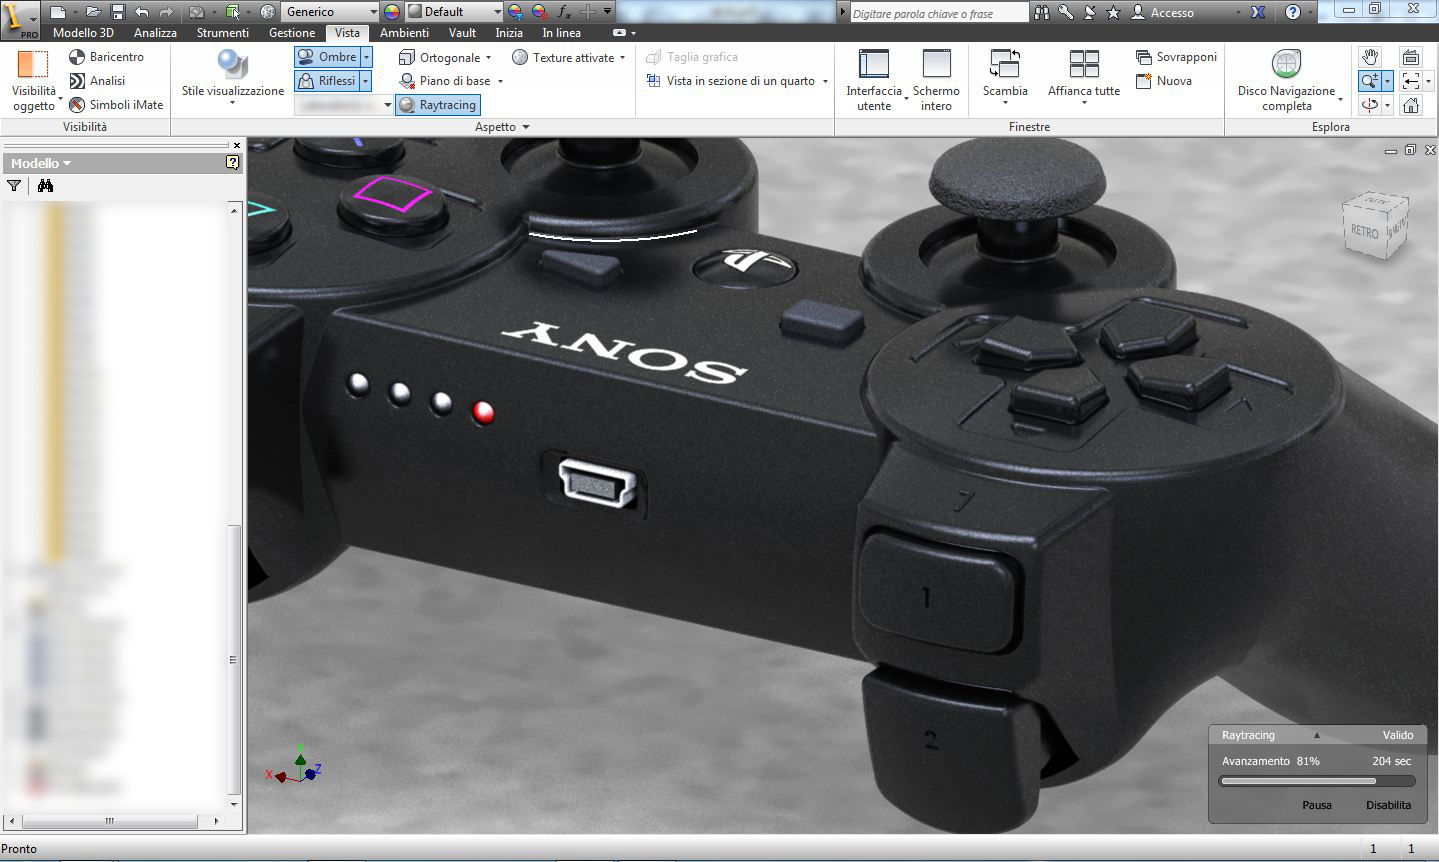The width and height of the screenshot is (1439, 862).
Task: Toggle Piano di base ground plane
Action: point(445,81)
